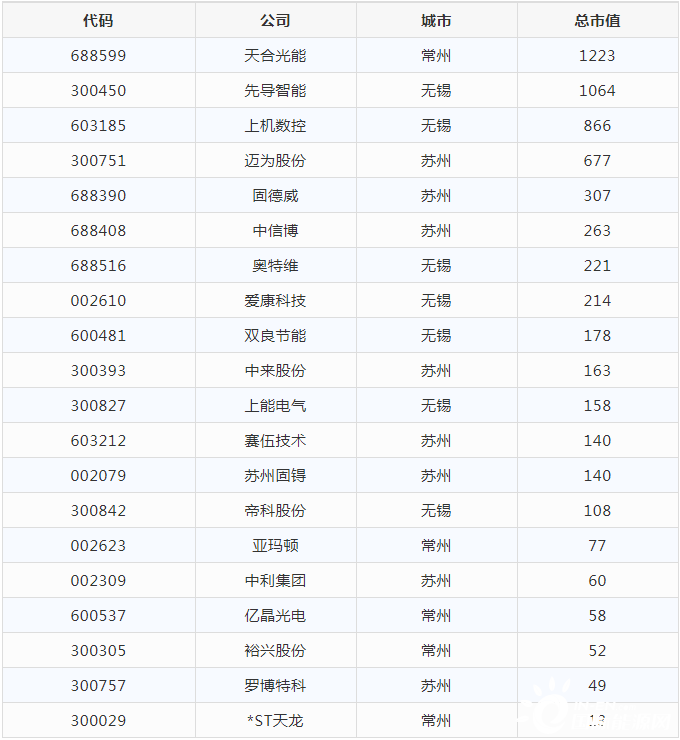Screen dimensions: 680x740
Task: Select market value 58
Action: tap(597, 615)
